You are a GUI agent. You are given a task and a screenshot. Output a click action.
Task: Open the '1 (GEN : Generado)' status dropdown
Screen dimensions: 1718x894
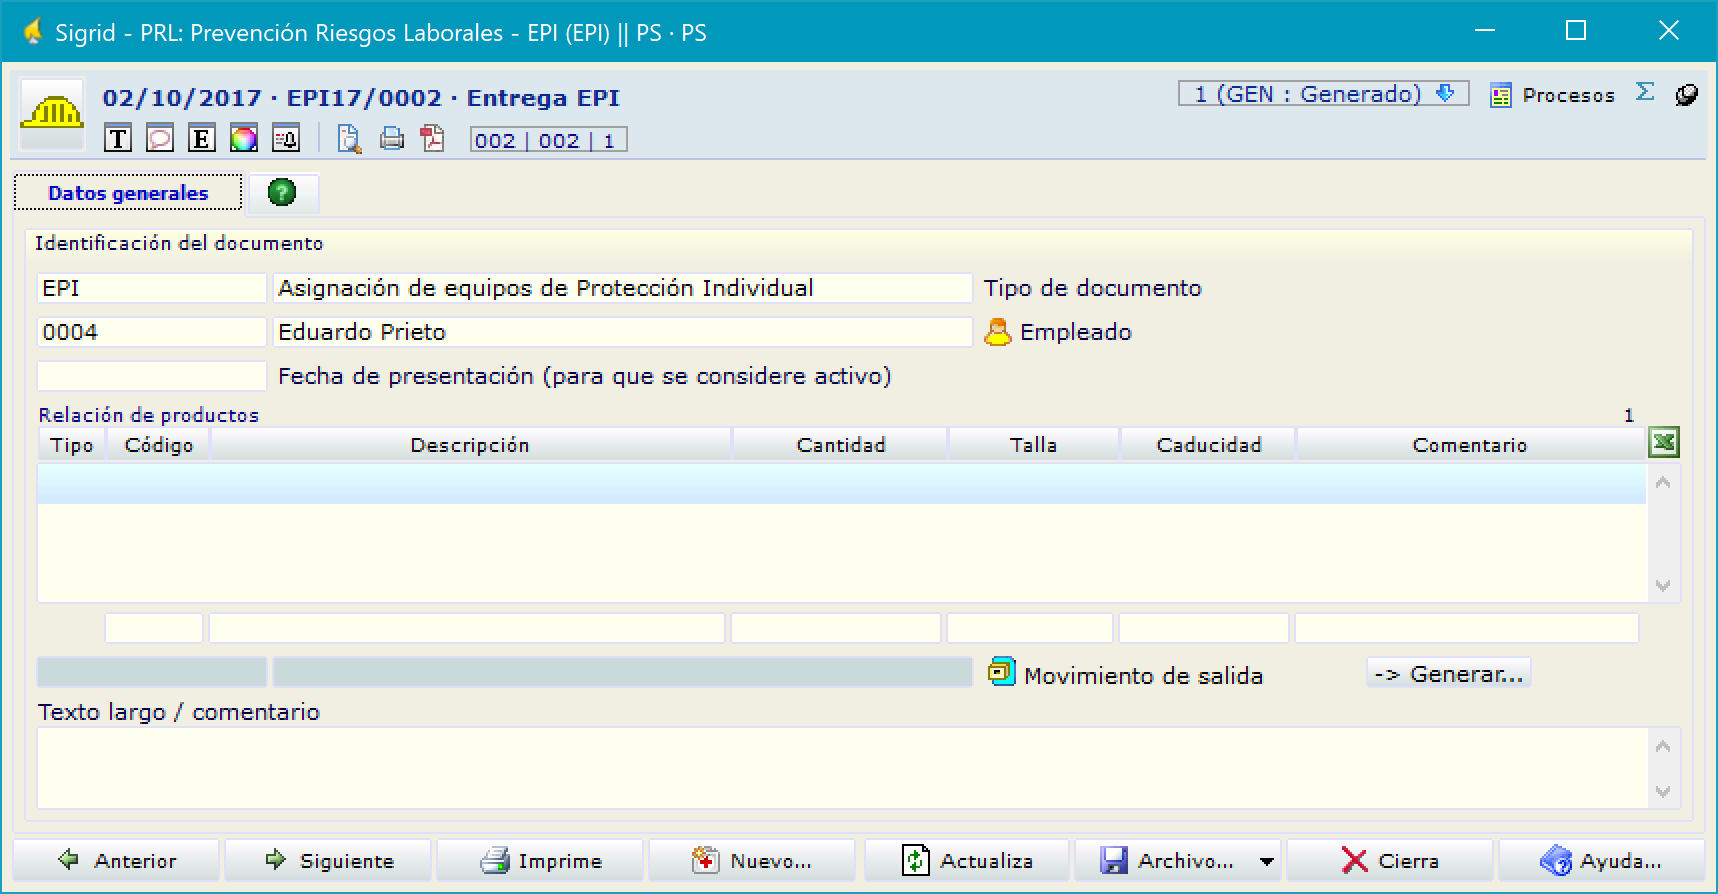pyautogui.click(x=1323, y=94)
